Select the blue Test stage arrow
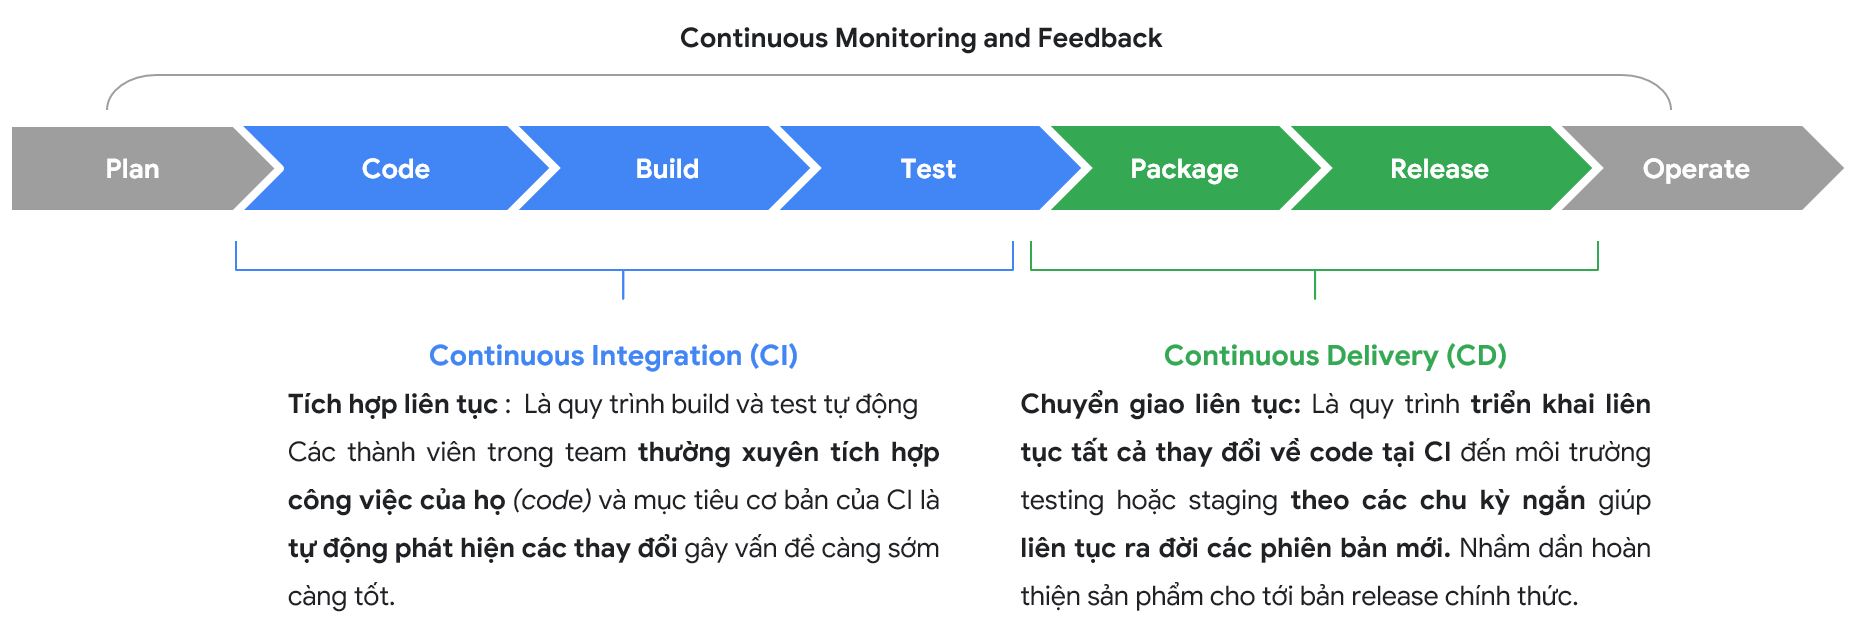This screenshot has width=1852, height=630. pos(928,168)
